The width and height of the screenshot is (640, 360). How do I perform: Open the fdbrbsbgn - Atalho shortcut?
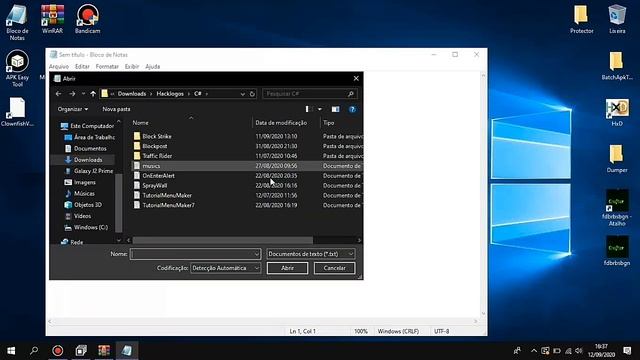point(617,208)
